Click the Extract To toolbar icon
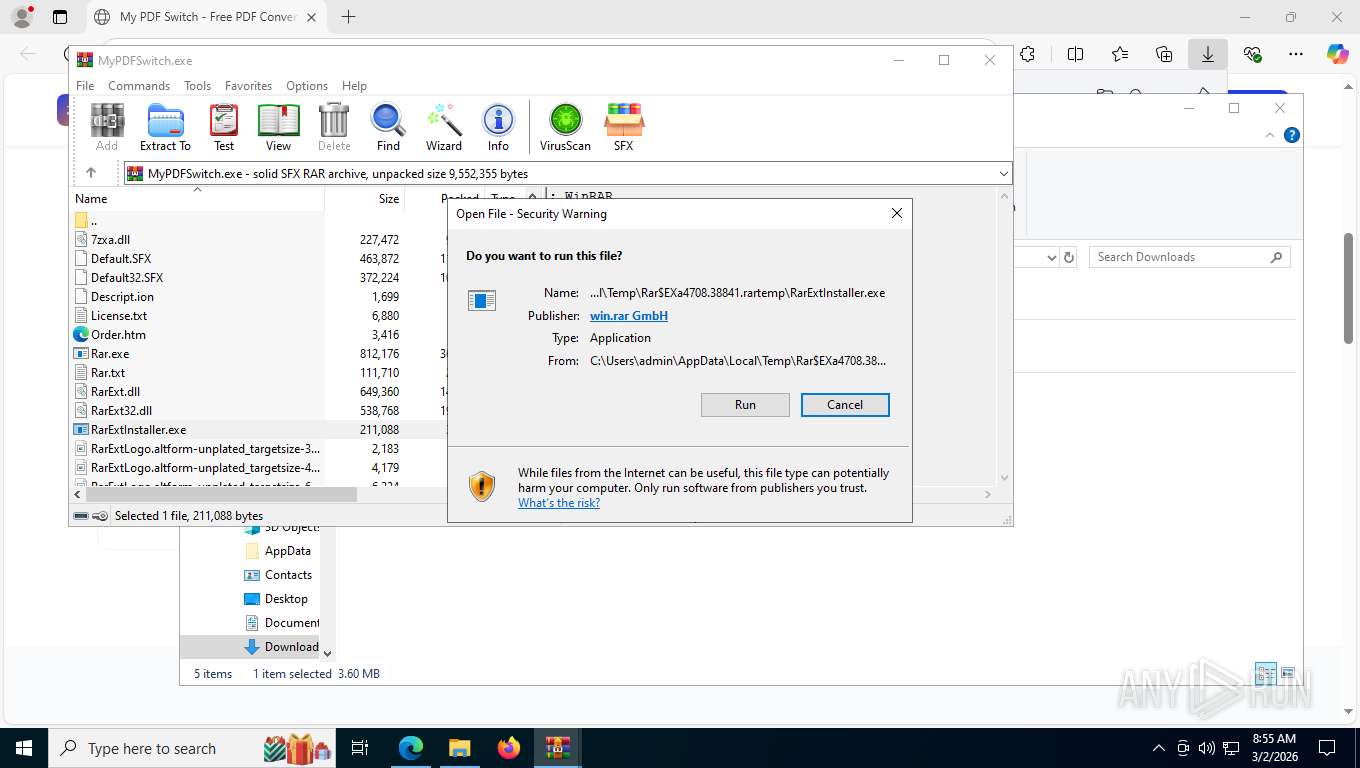Image resolution: width=1360 pixels, height=768 pixels. [165, 127]
